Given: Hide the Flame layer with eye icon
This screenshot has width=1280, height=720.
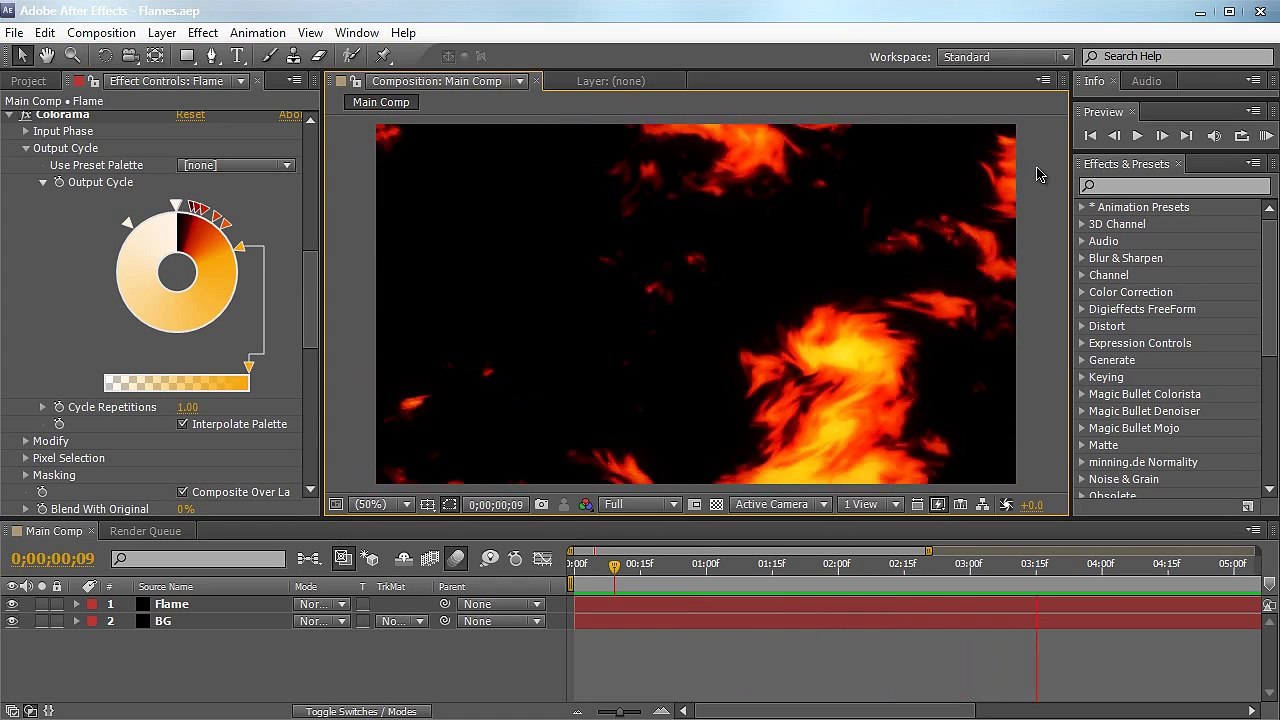Looking at the screenshot, I should coord(12,604).
